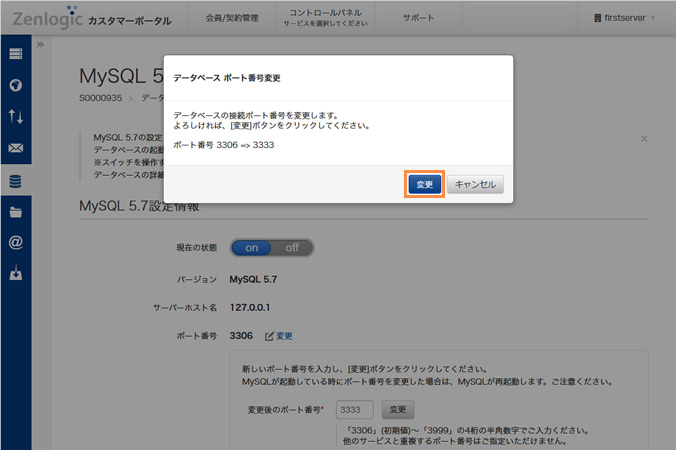Open firstserver account dropdown
Screen dimensions: 676x450
click(624, 18)
